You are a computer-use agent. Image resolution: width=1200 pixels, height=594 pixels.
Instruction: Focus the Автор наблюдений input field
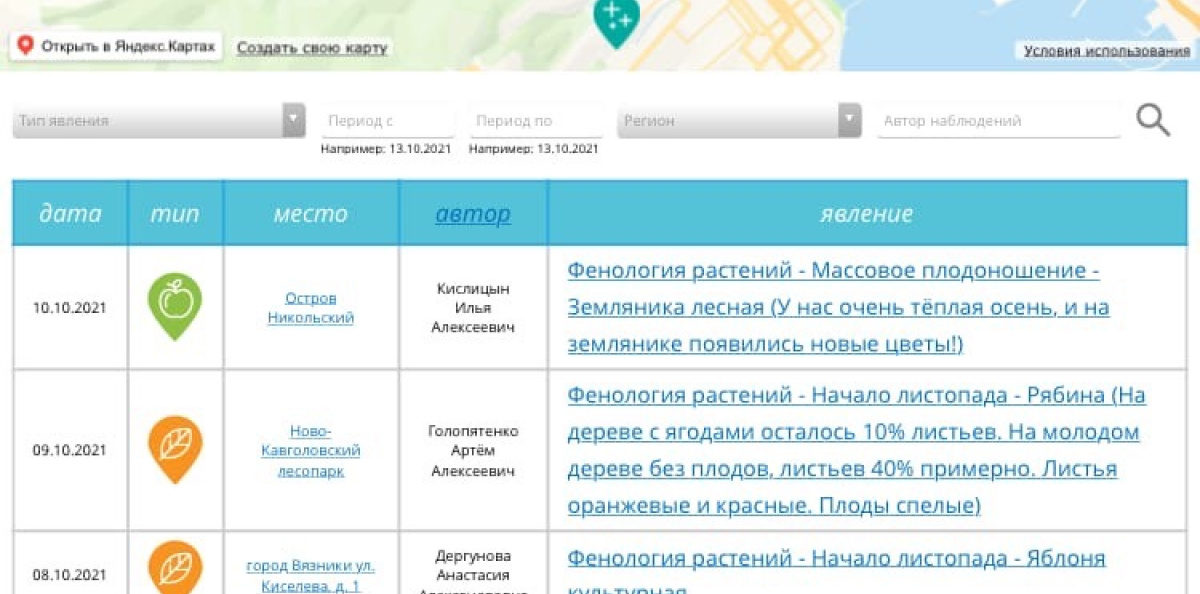[x=999, y=121]
